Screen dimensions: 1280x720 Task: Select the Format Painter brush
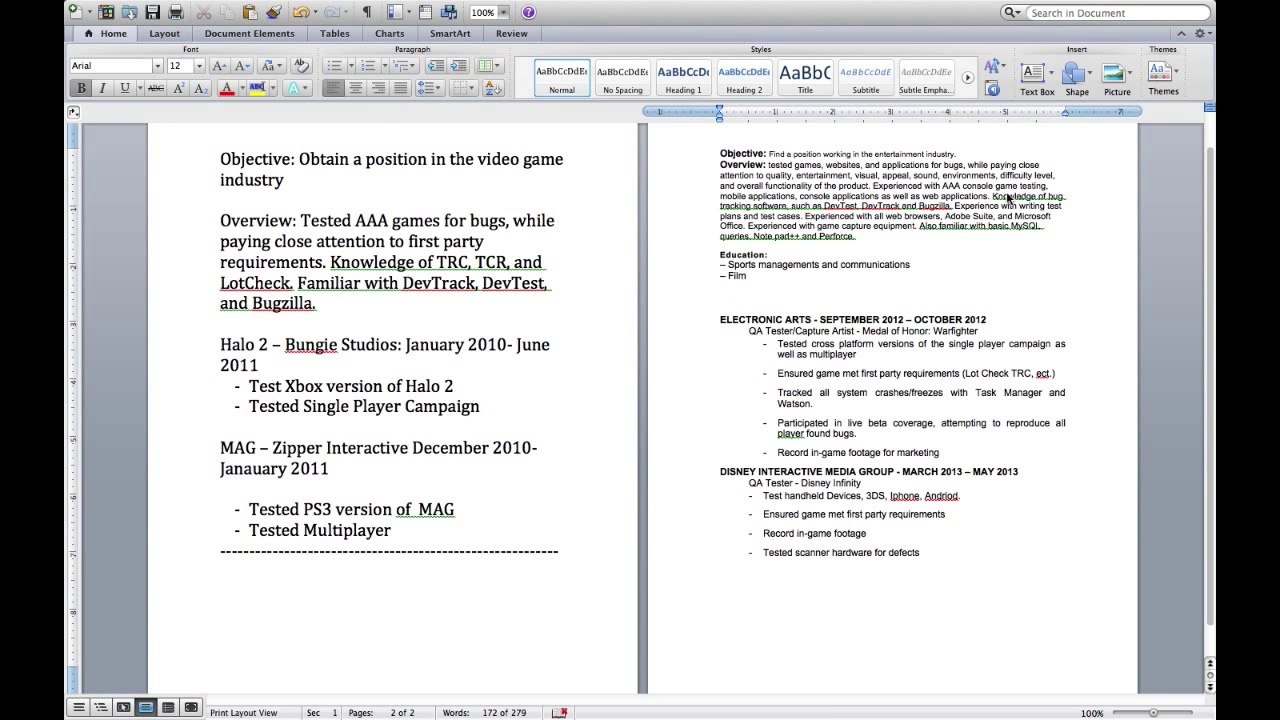(x=274, y=12)
